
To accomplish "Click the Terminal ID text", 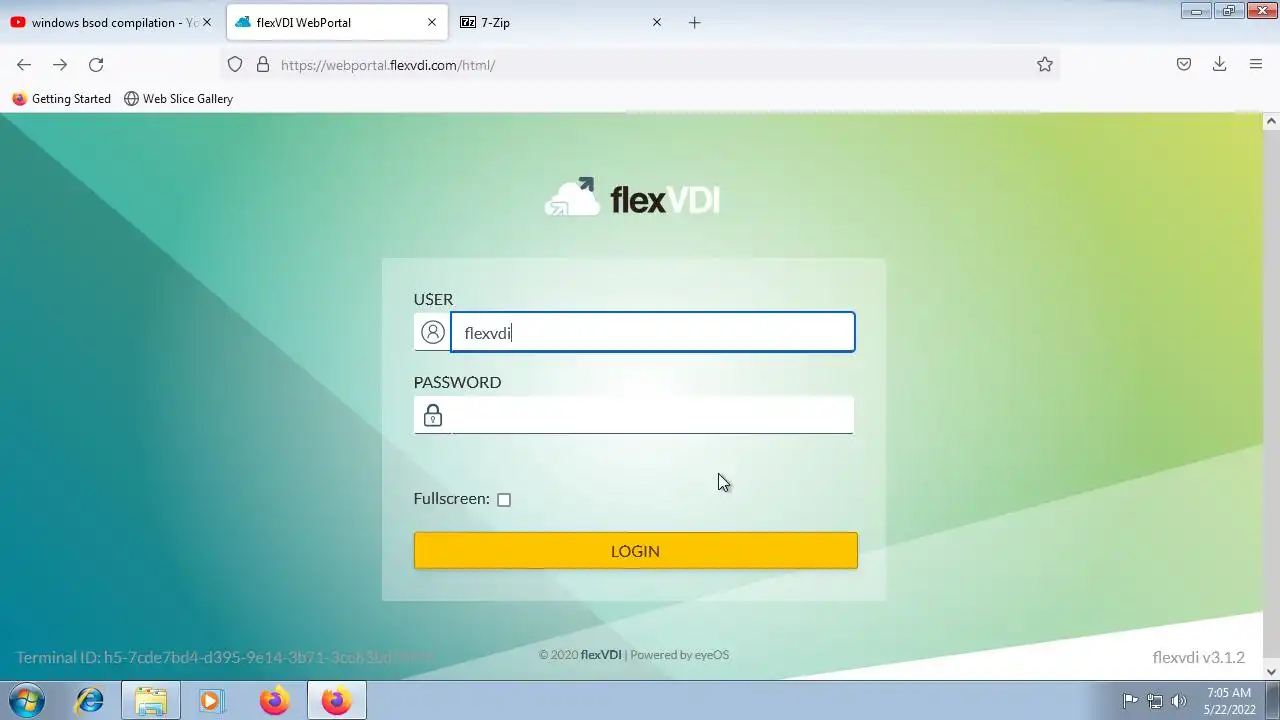I will [x=225, y=657].
